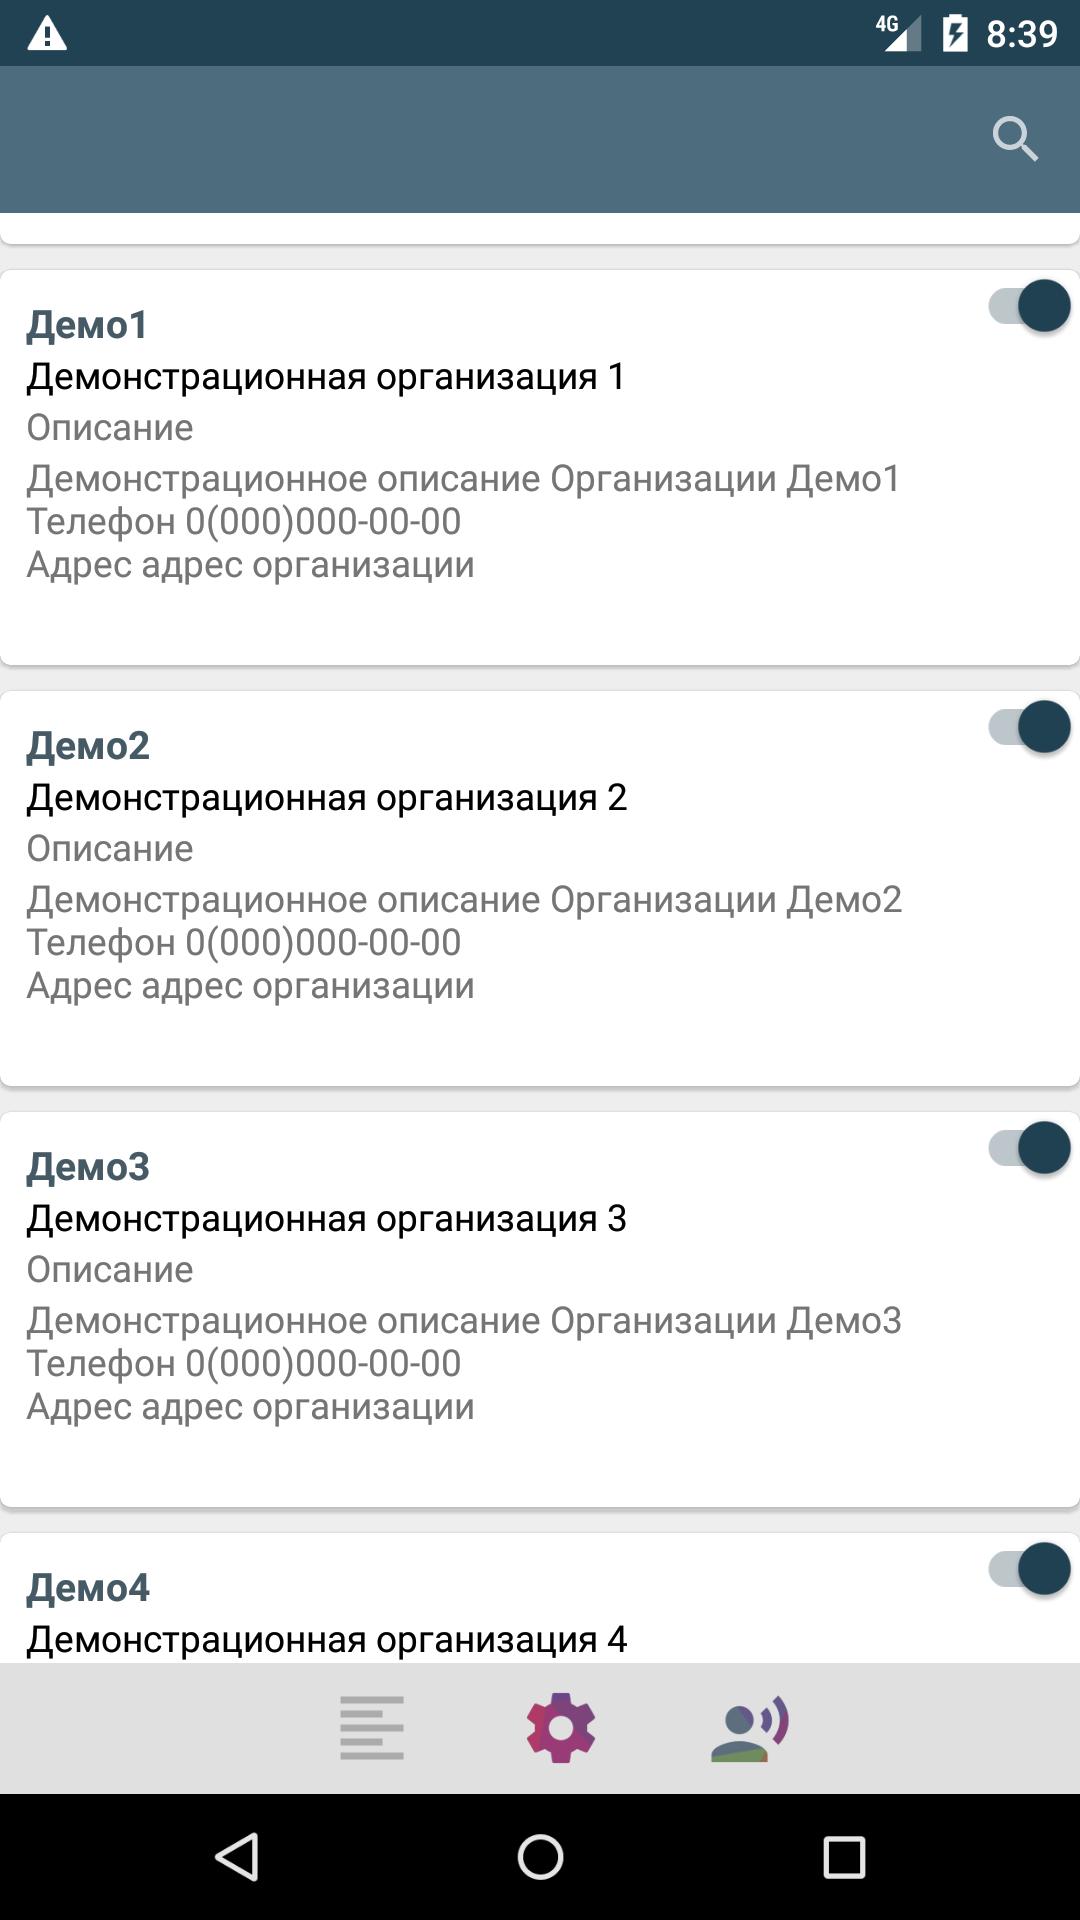Open the list view icon in bottom bar

coord(372,1727)
